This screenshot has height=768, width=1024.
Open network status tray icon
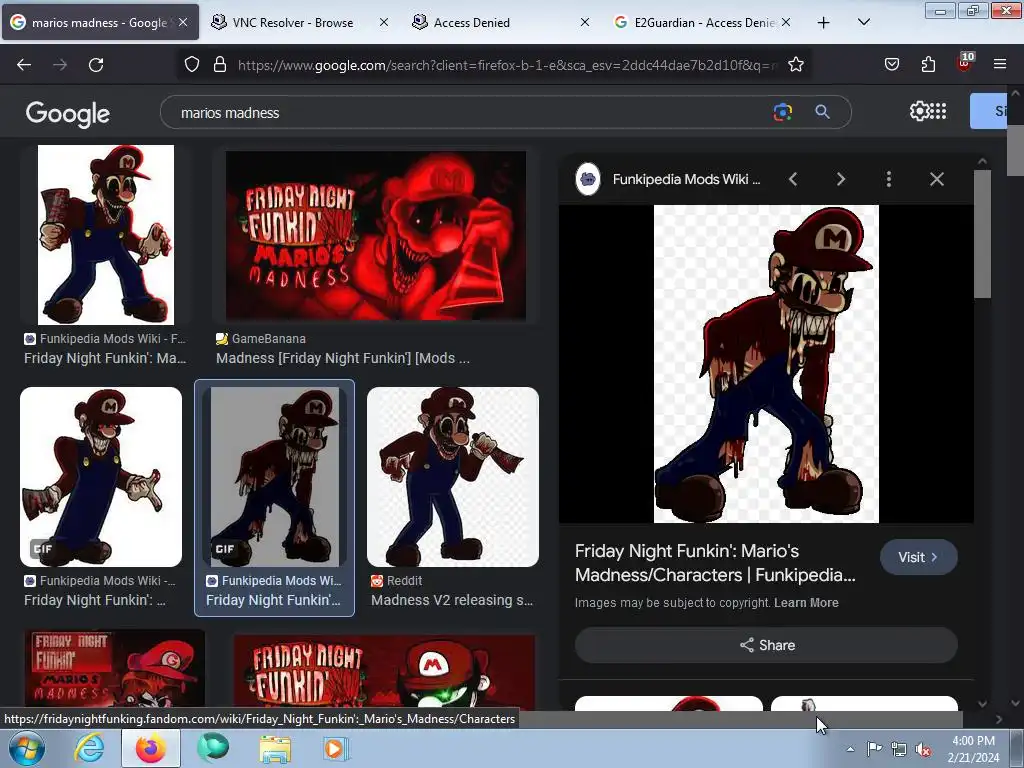click(899, 750)
